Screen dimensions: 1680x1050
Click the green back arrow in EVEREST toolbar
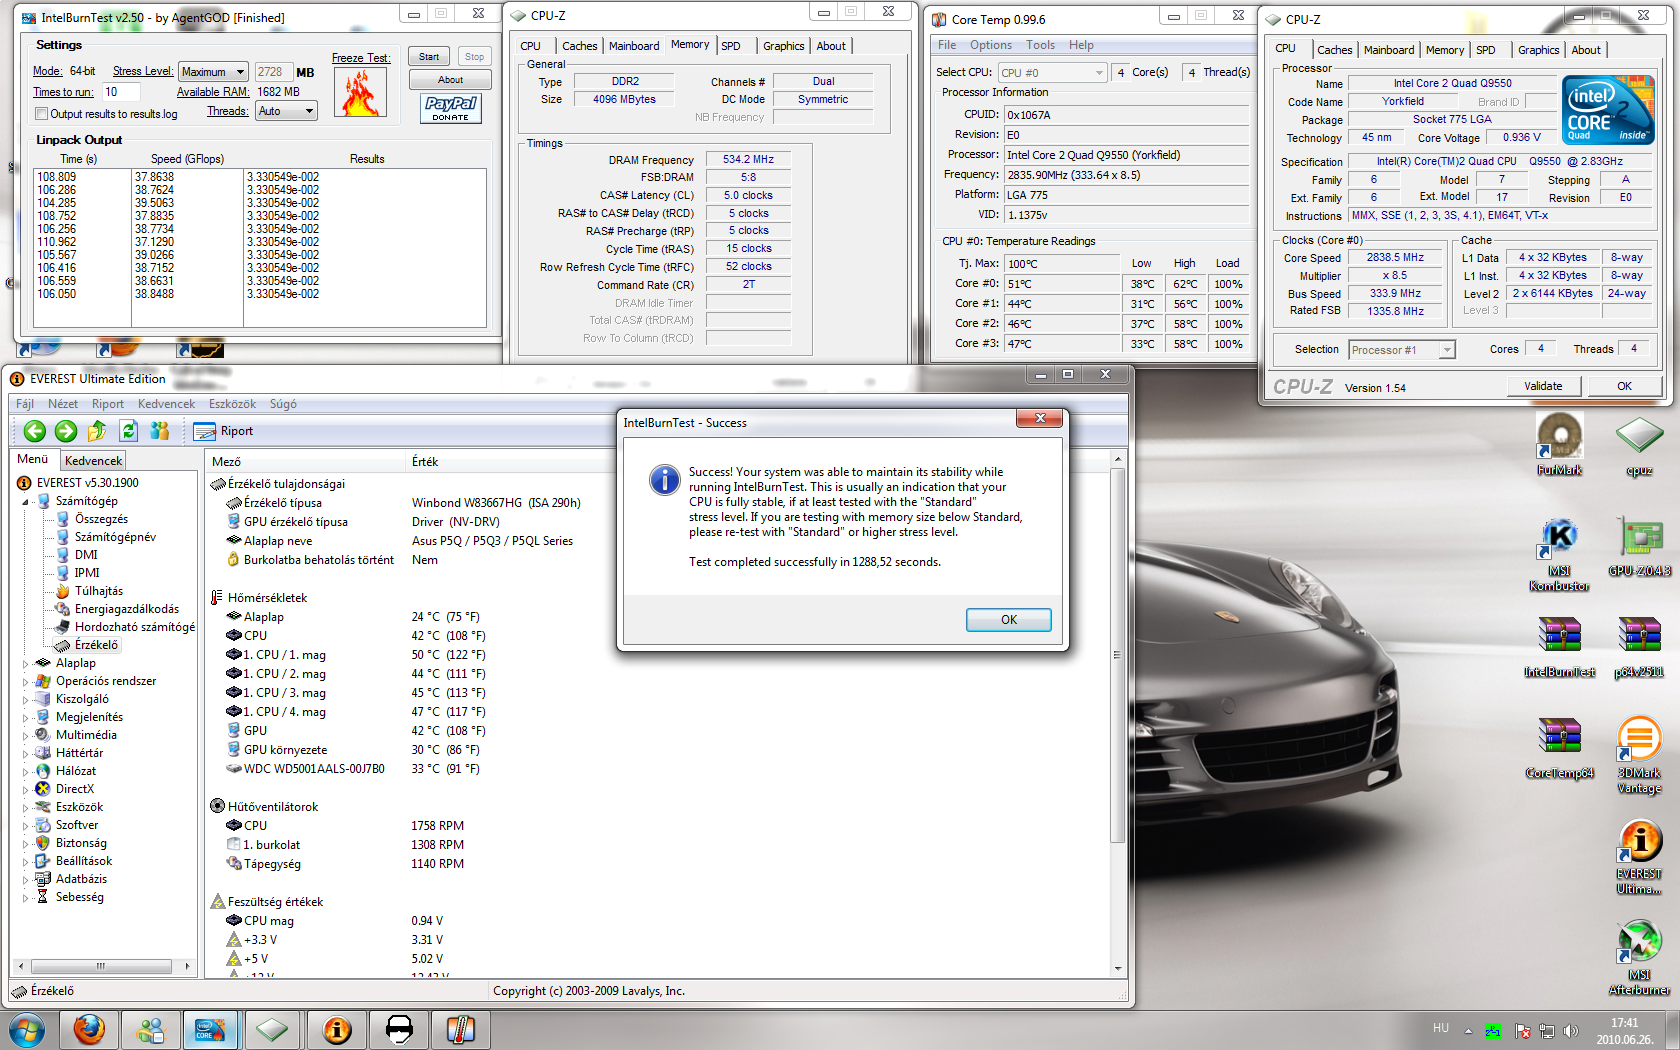pyautogui.click(x=35, y=431)
